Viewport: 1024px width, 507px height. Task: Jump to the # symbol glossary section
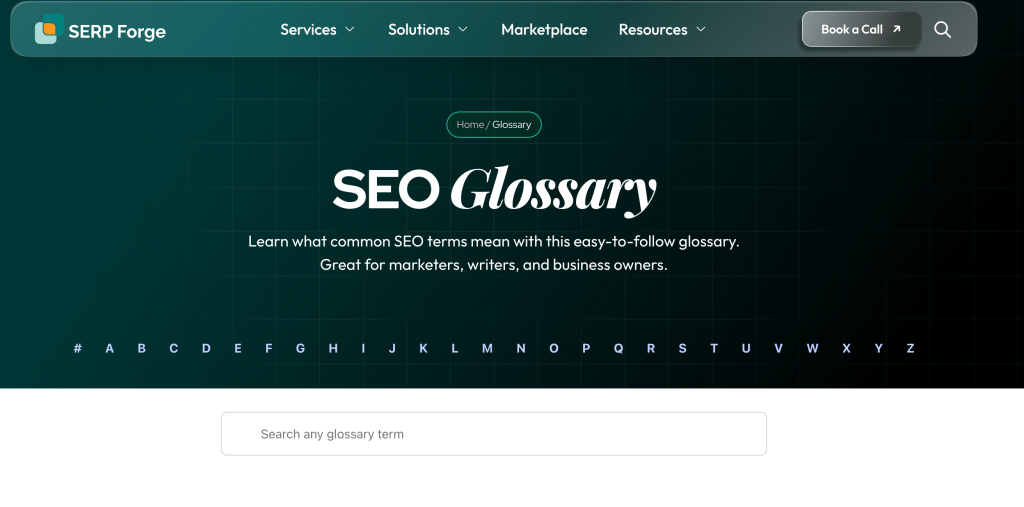coord(78,348)
